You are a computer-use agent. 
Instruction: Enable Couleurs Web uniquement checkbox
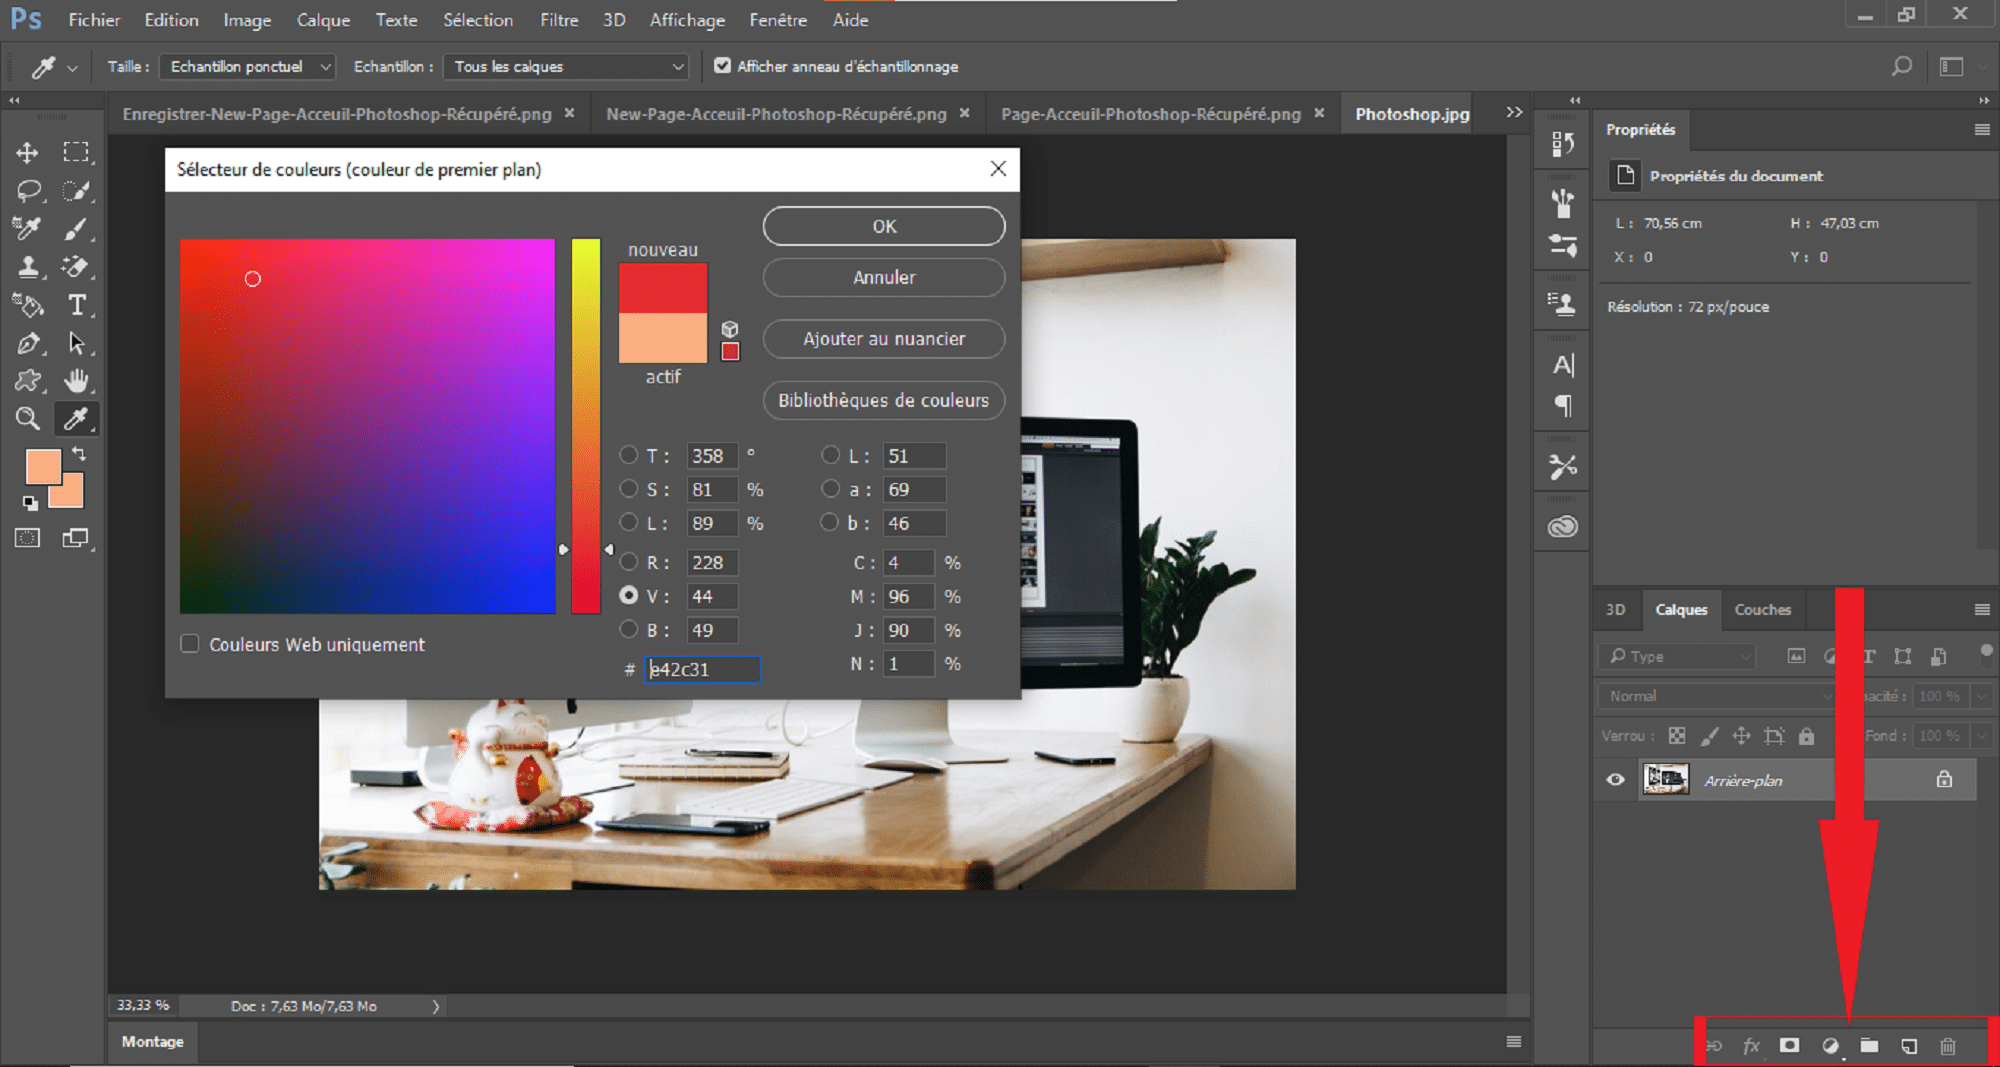[x=189, y=644]
